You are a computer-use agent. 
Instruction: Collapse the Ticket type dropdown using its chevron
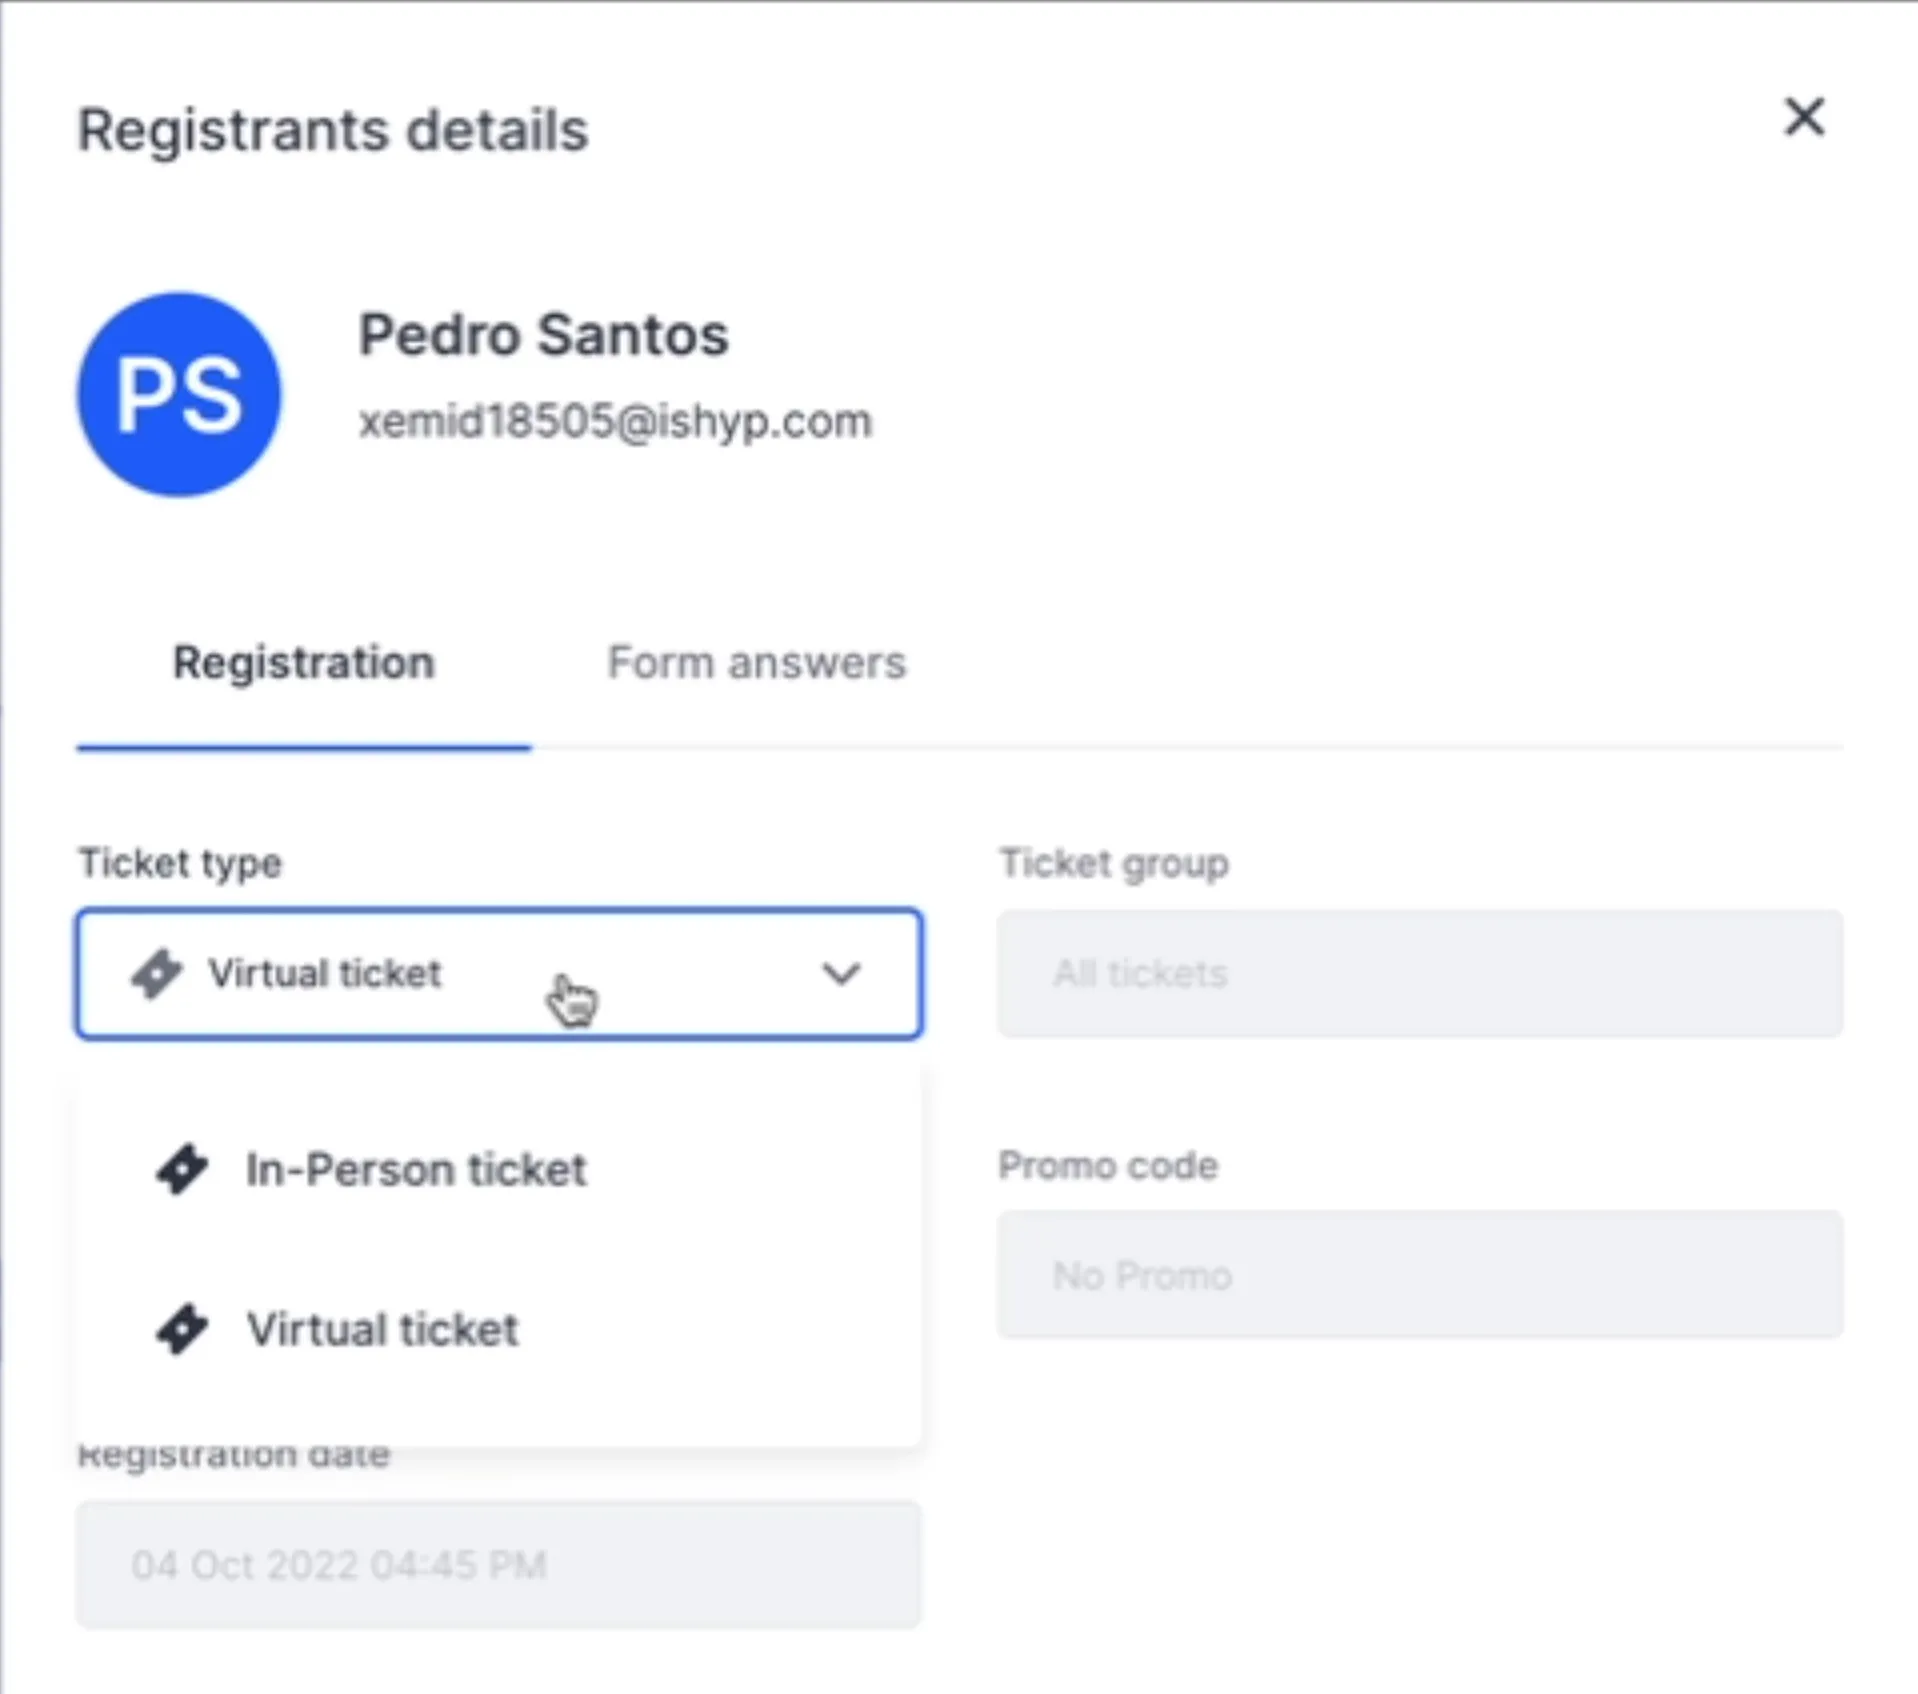(x=841, y=973)
